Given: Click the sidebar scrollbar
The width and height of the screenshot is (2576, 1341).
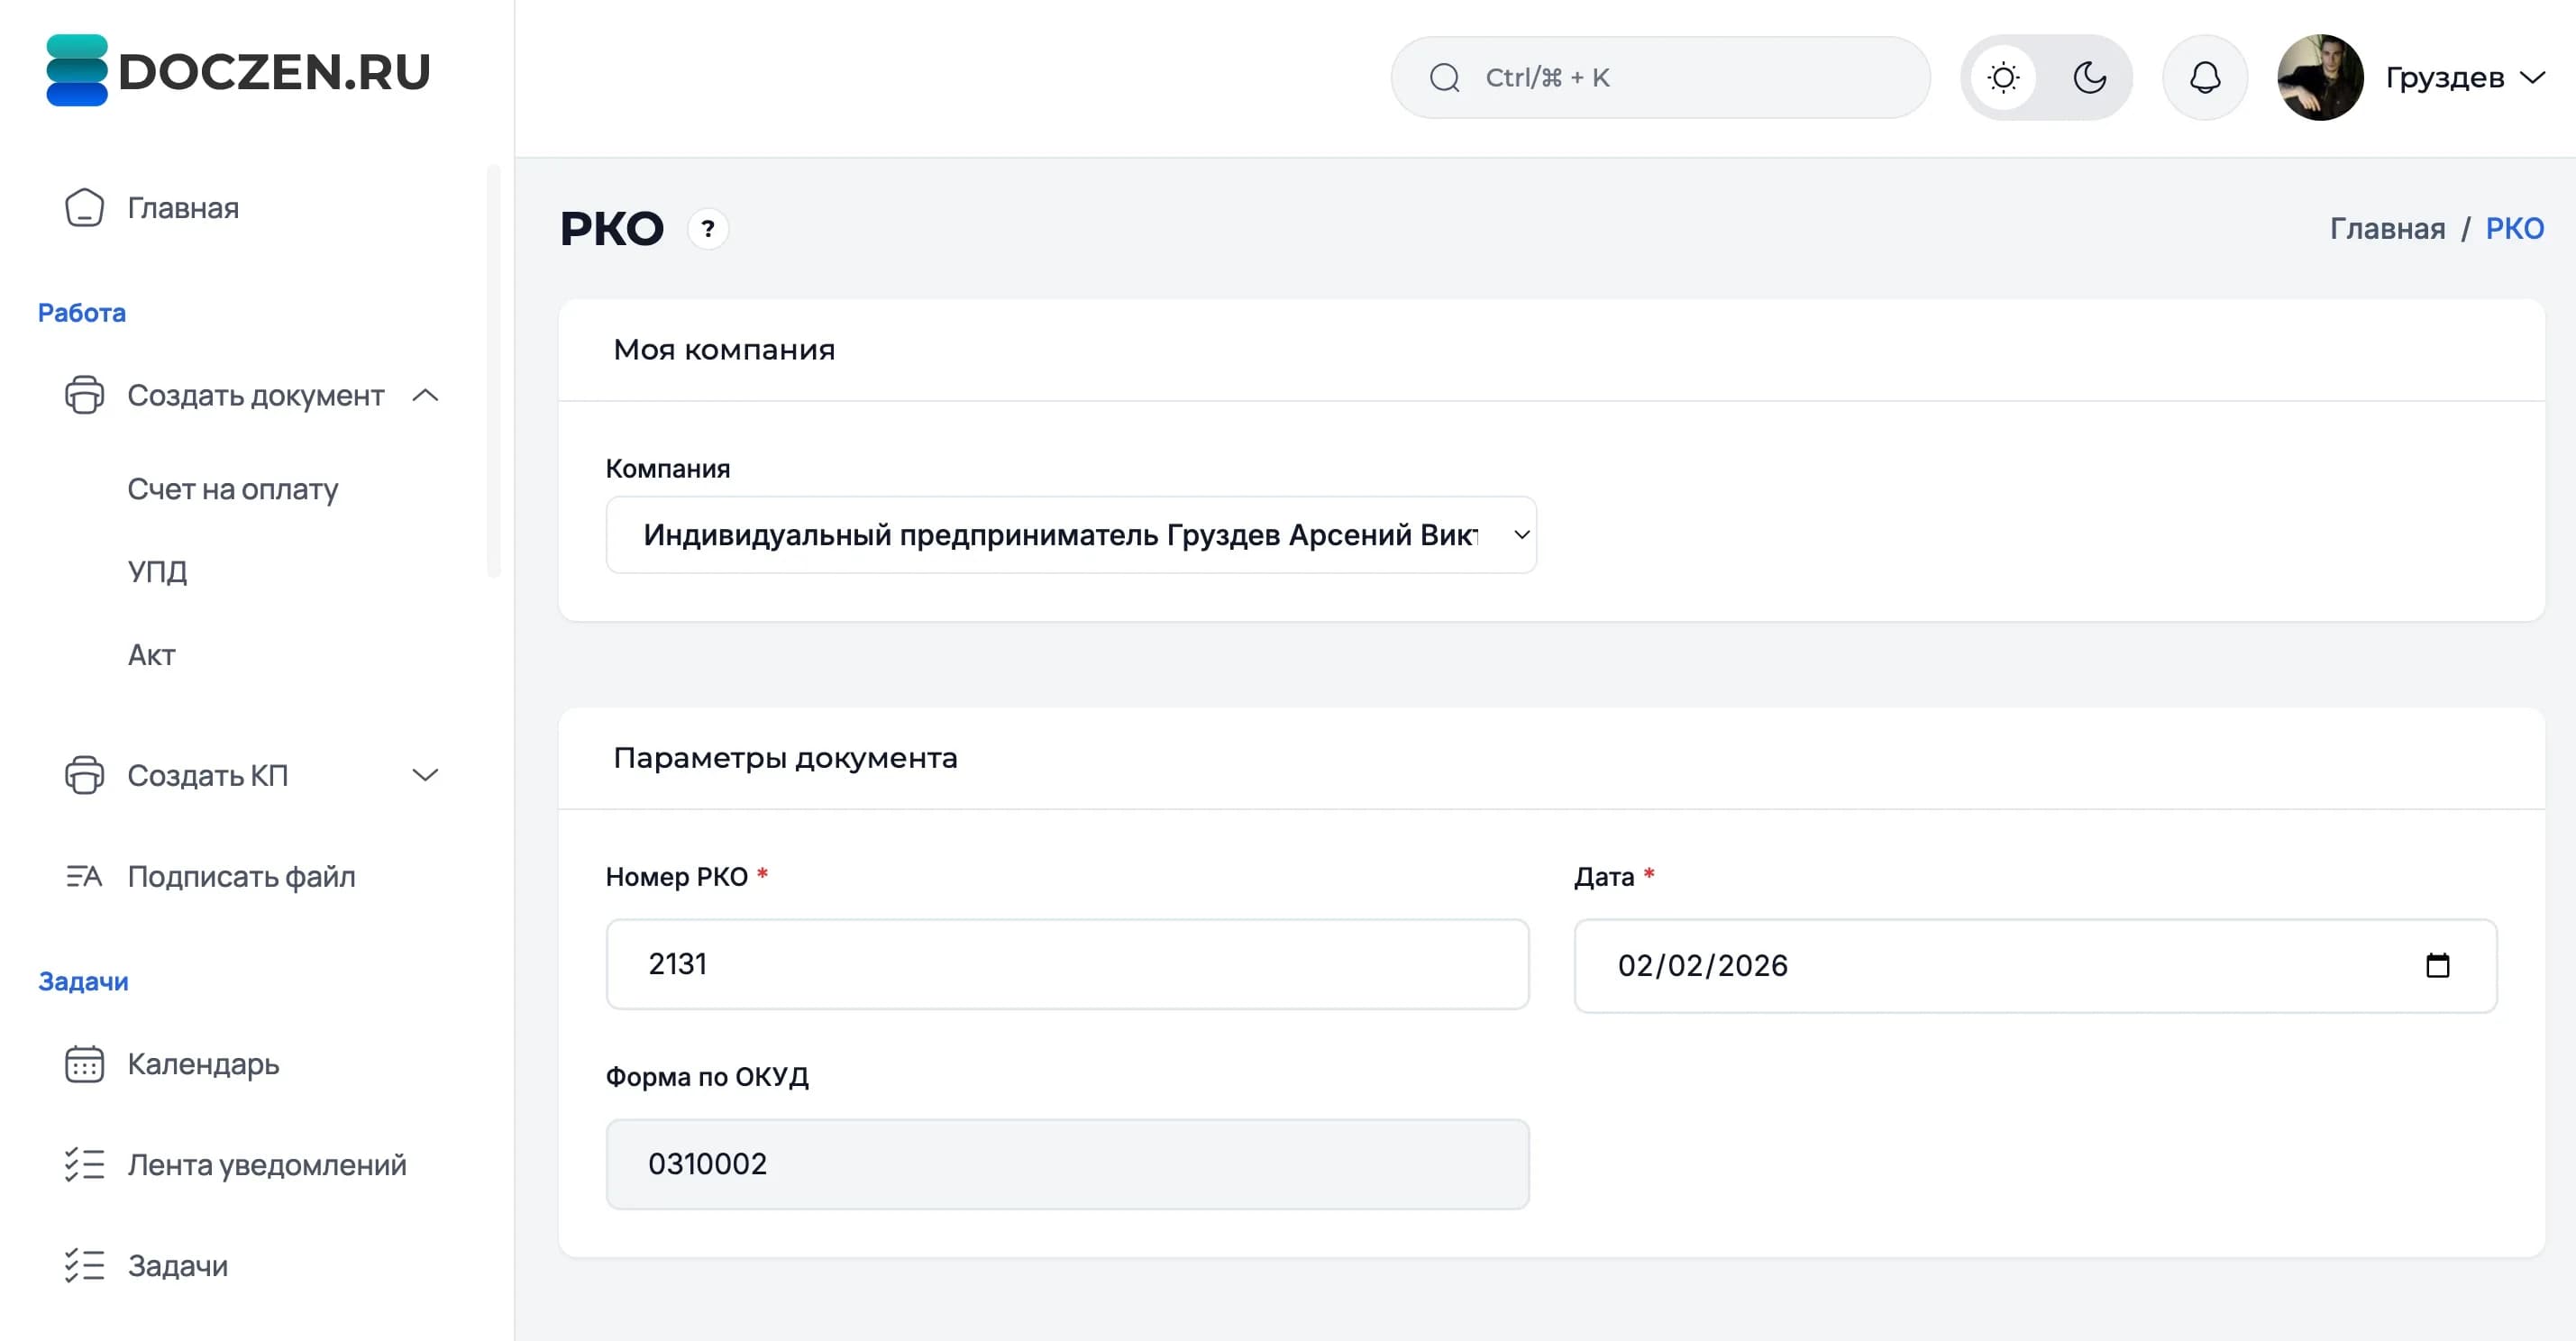Looking at the screenshot, I should (493, 371).
